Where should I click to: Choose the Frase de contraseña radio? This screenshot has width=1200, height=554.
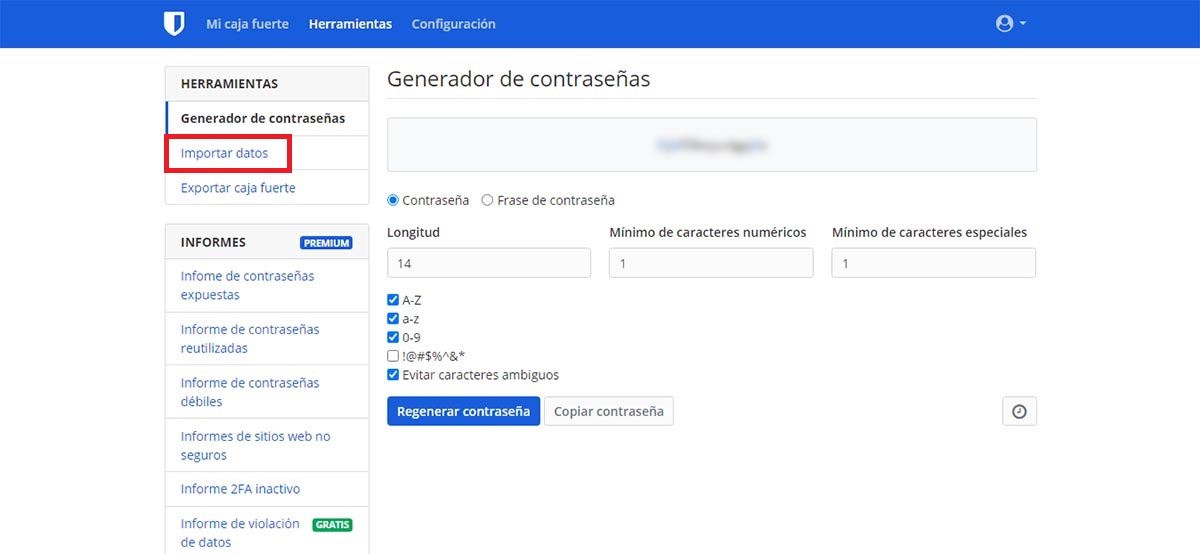488,200
